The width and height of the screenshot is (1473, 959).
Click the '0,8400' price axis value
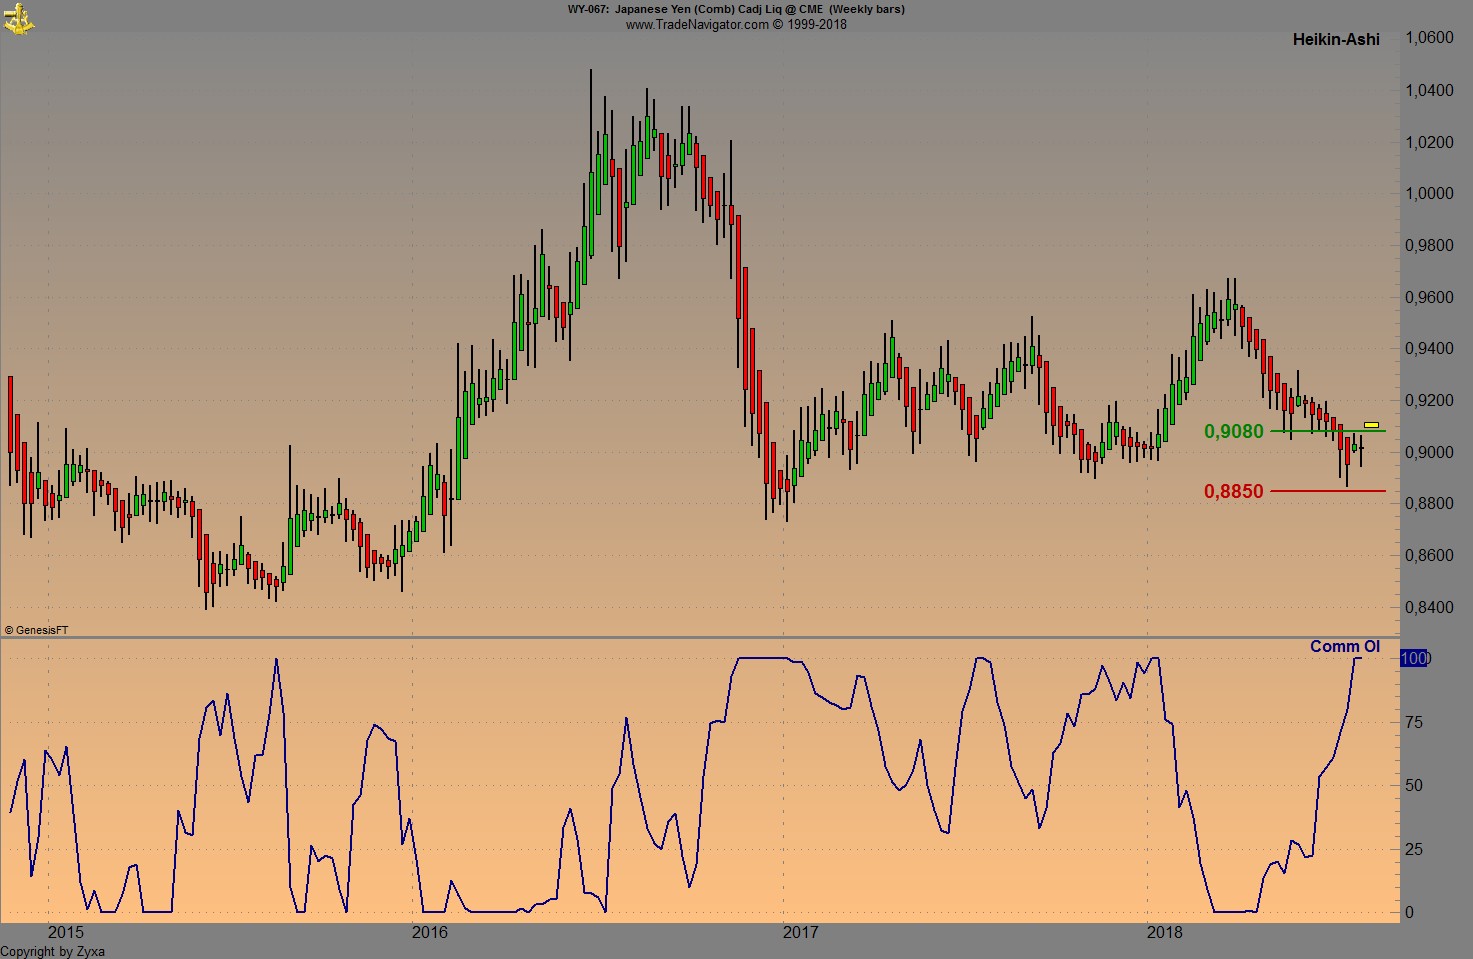click(1430, 608)
